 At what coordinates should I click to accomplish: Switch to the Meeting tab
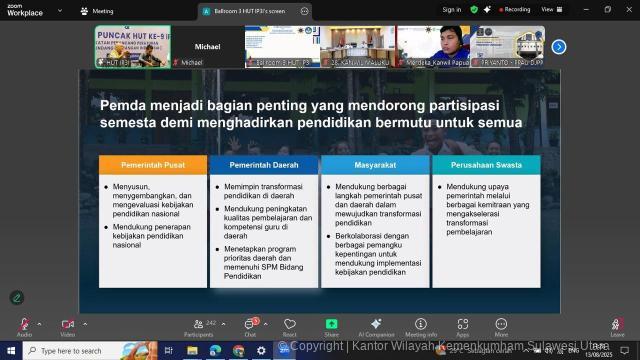[x=97, y=11]
